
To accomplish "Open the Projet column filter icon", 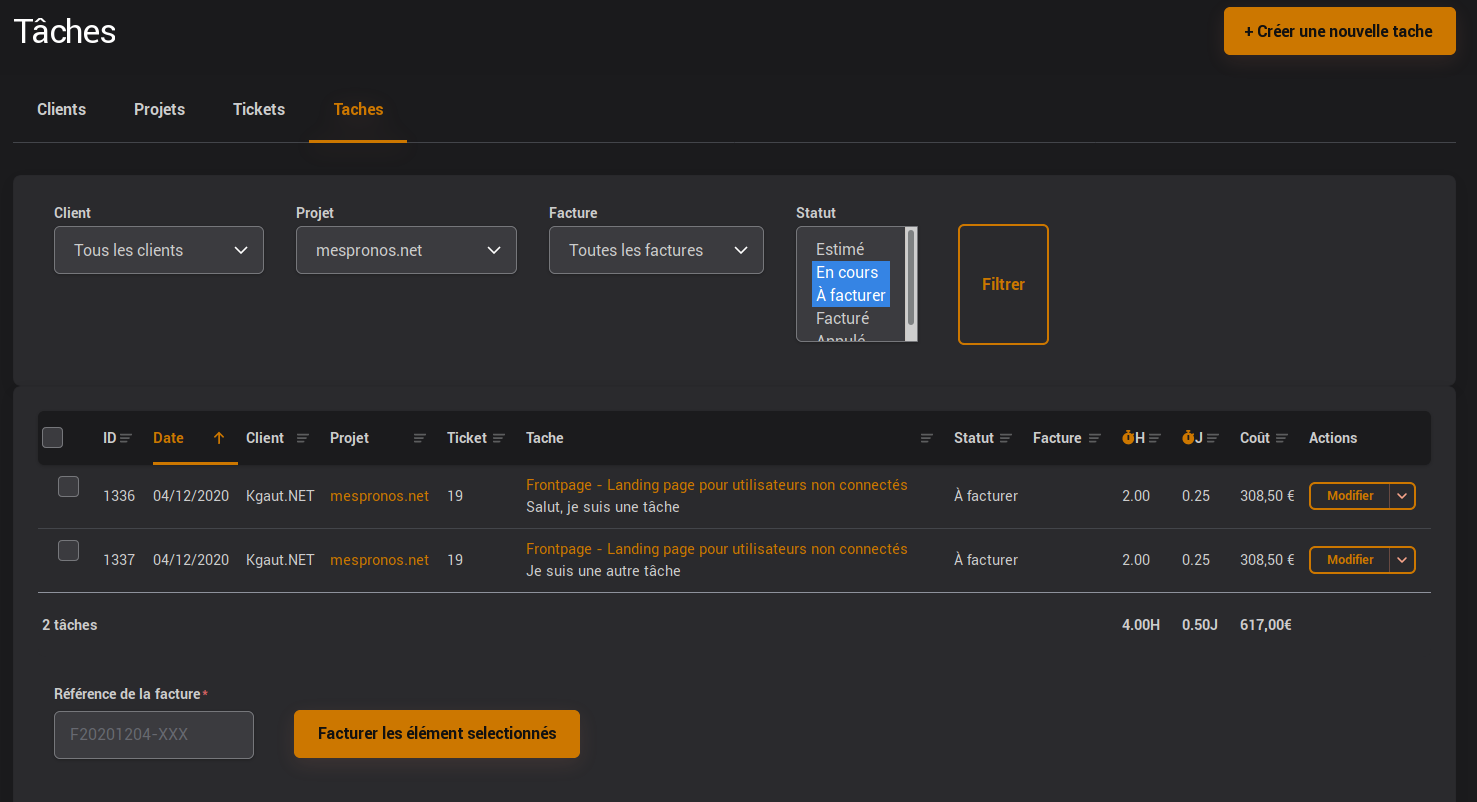I will pos(420,438).
